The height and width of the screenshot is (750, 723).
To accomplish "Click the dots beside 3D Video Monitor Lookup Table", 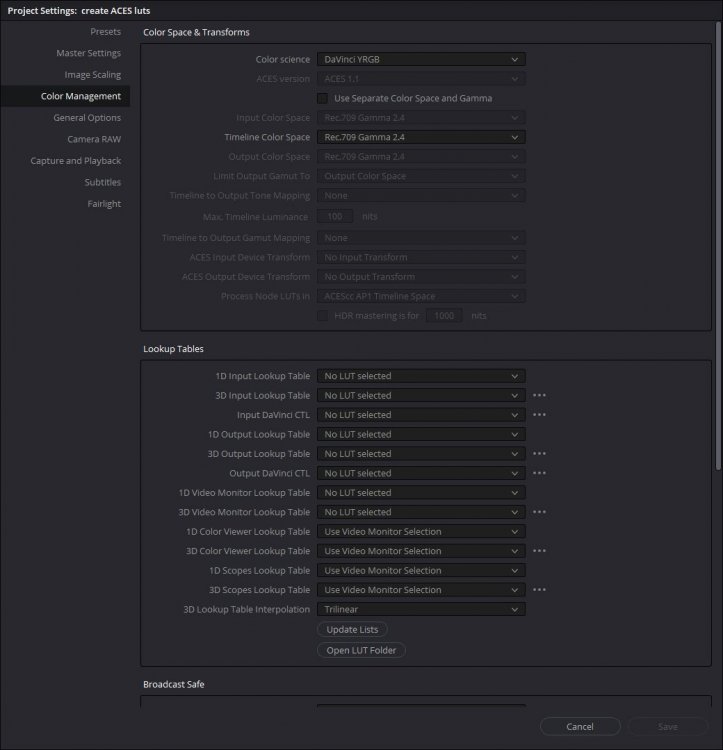I will coord(539,512).
